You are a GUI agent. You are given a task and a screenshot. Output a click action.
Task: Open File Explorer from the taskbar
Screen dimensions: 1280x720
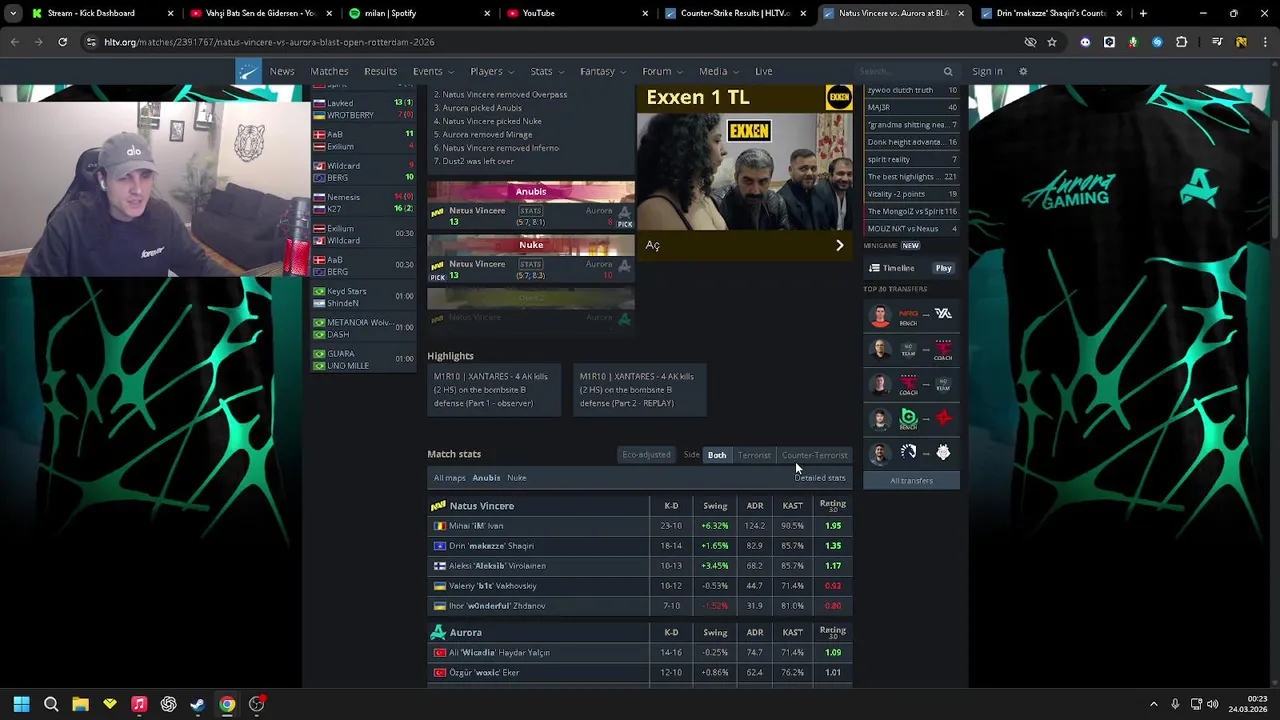tap(80, 704)
